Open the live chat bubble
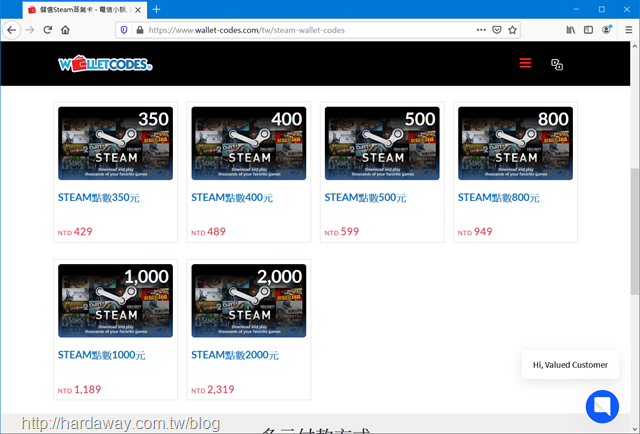Image resolution: width=640 pixels, height=434 pixels. pos(602,406)
